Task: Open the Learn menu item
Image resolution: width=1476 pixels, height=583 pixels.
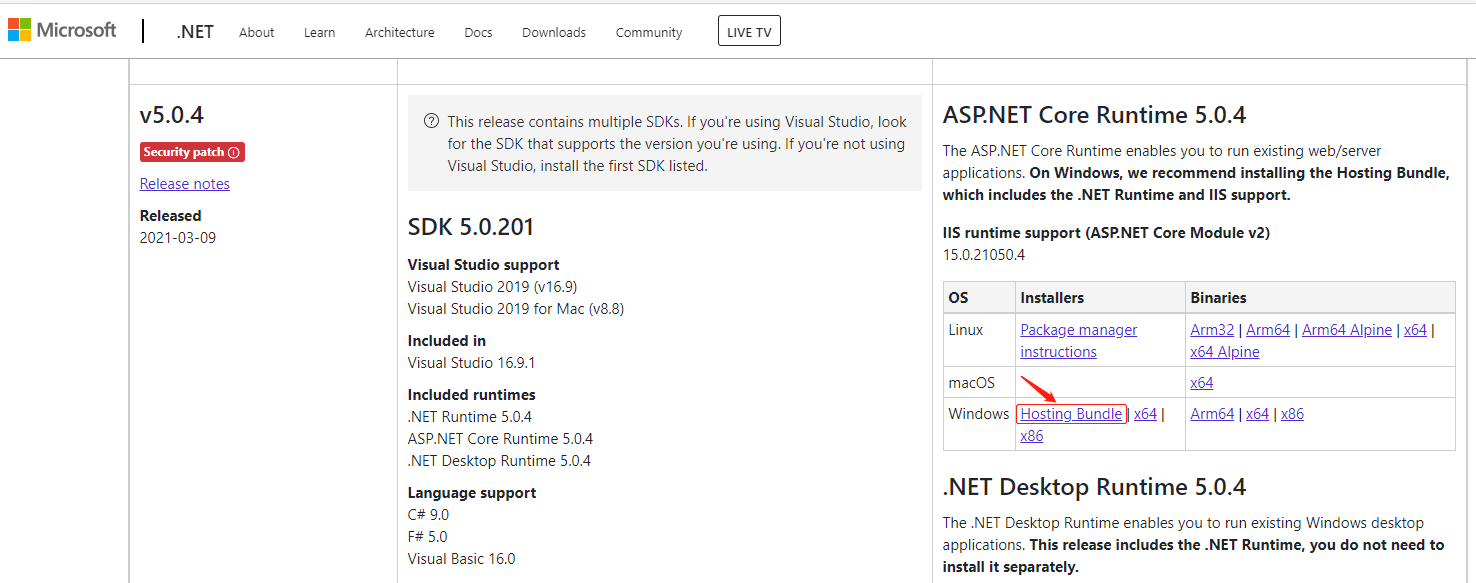Action: [320, 32]
